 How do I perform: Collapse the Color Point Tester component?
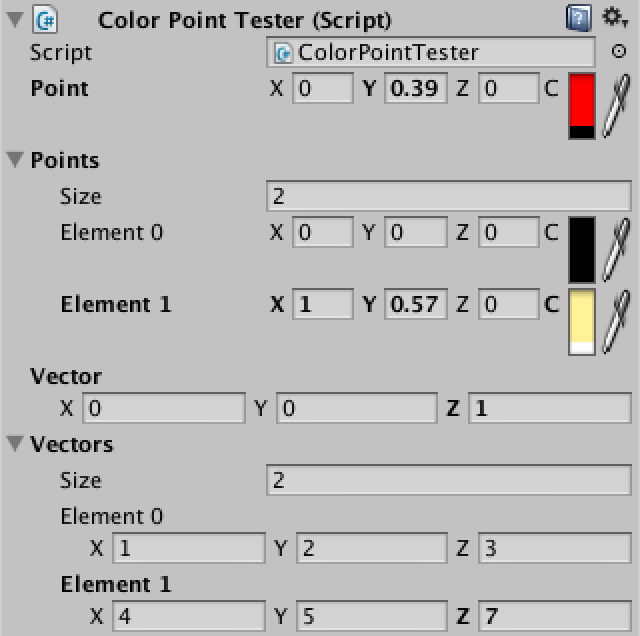tap(15, 19)
